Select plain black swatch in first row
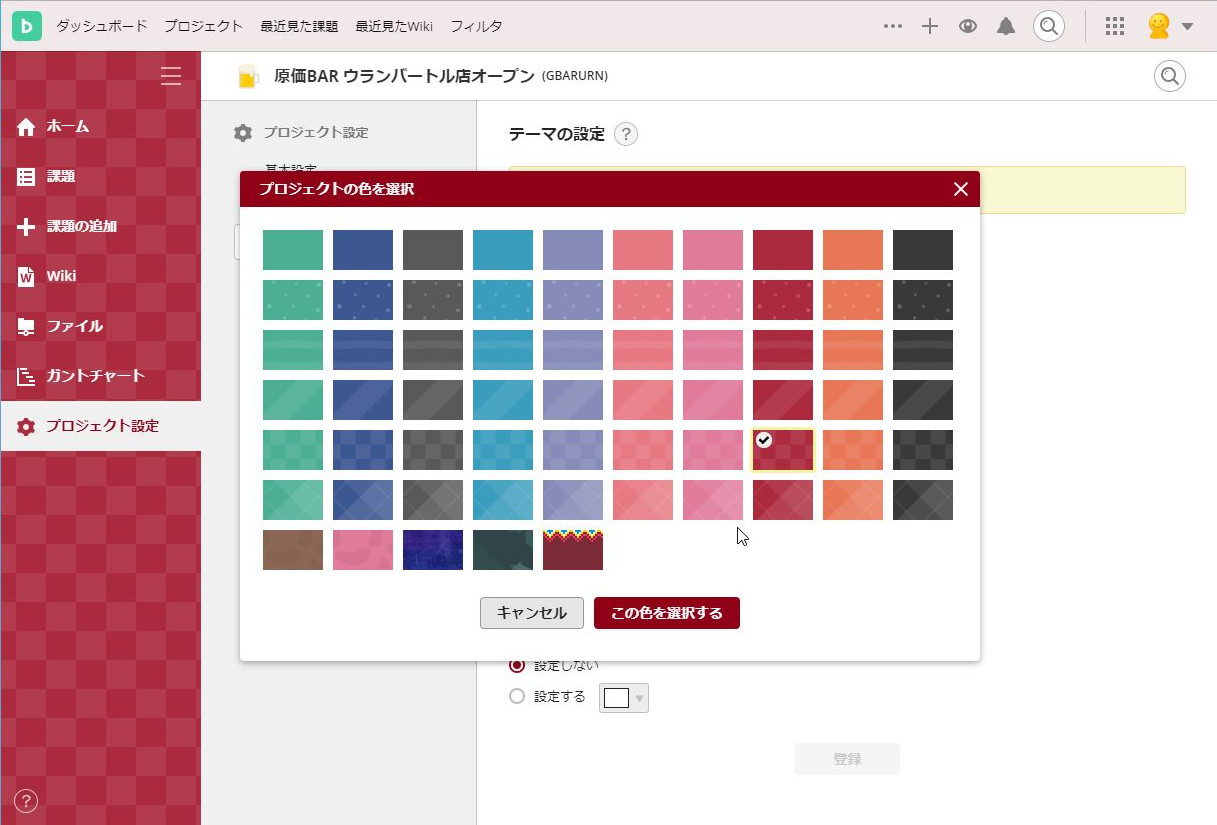This screenshot has height=825, width=1217. [923, 250]
